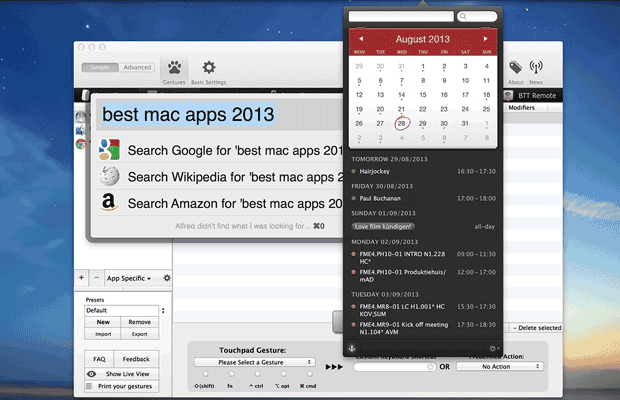Remove app with minus button
The height and width of the screenshot is (400, 620).
point(96,277)
